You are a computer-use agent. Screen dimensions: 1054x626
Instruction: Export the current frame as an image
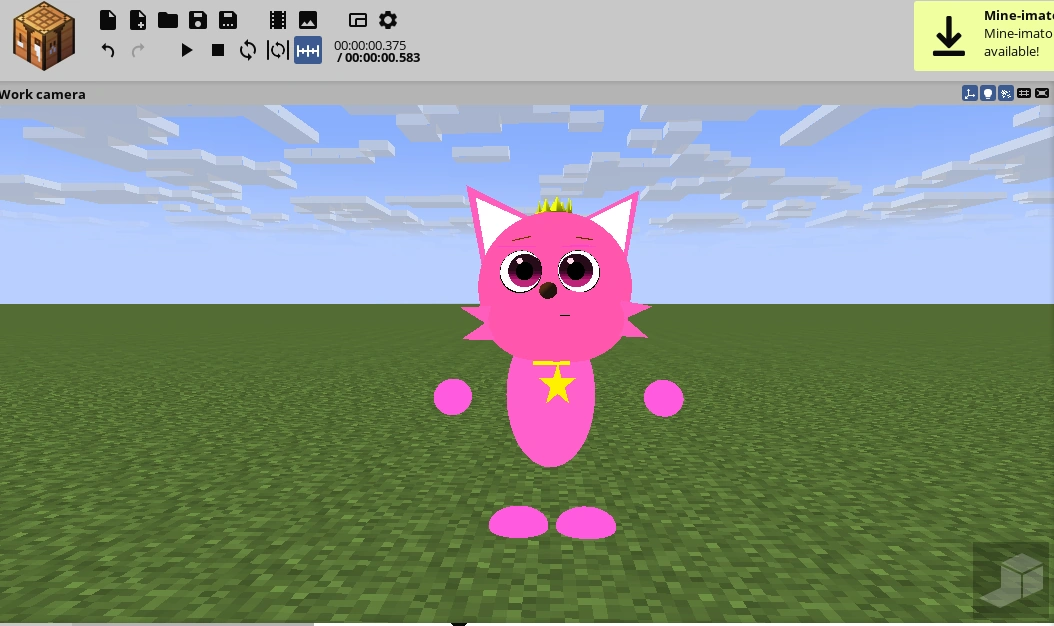coord(310,19)
